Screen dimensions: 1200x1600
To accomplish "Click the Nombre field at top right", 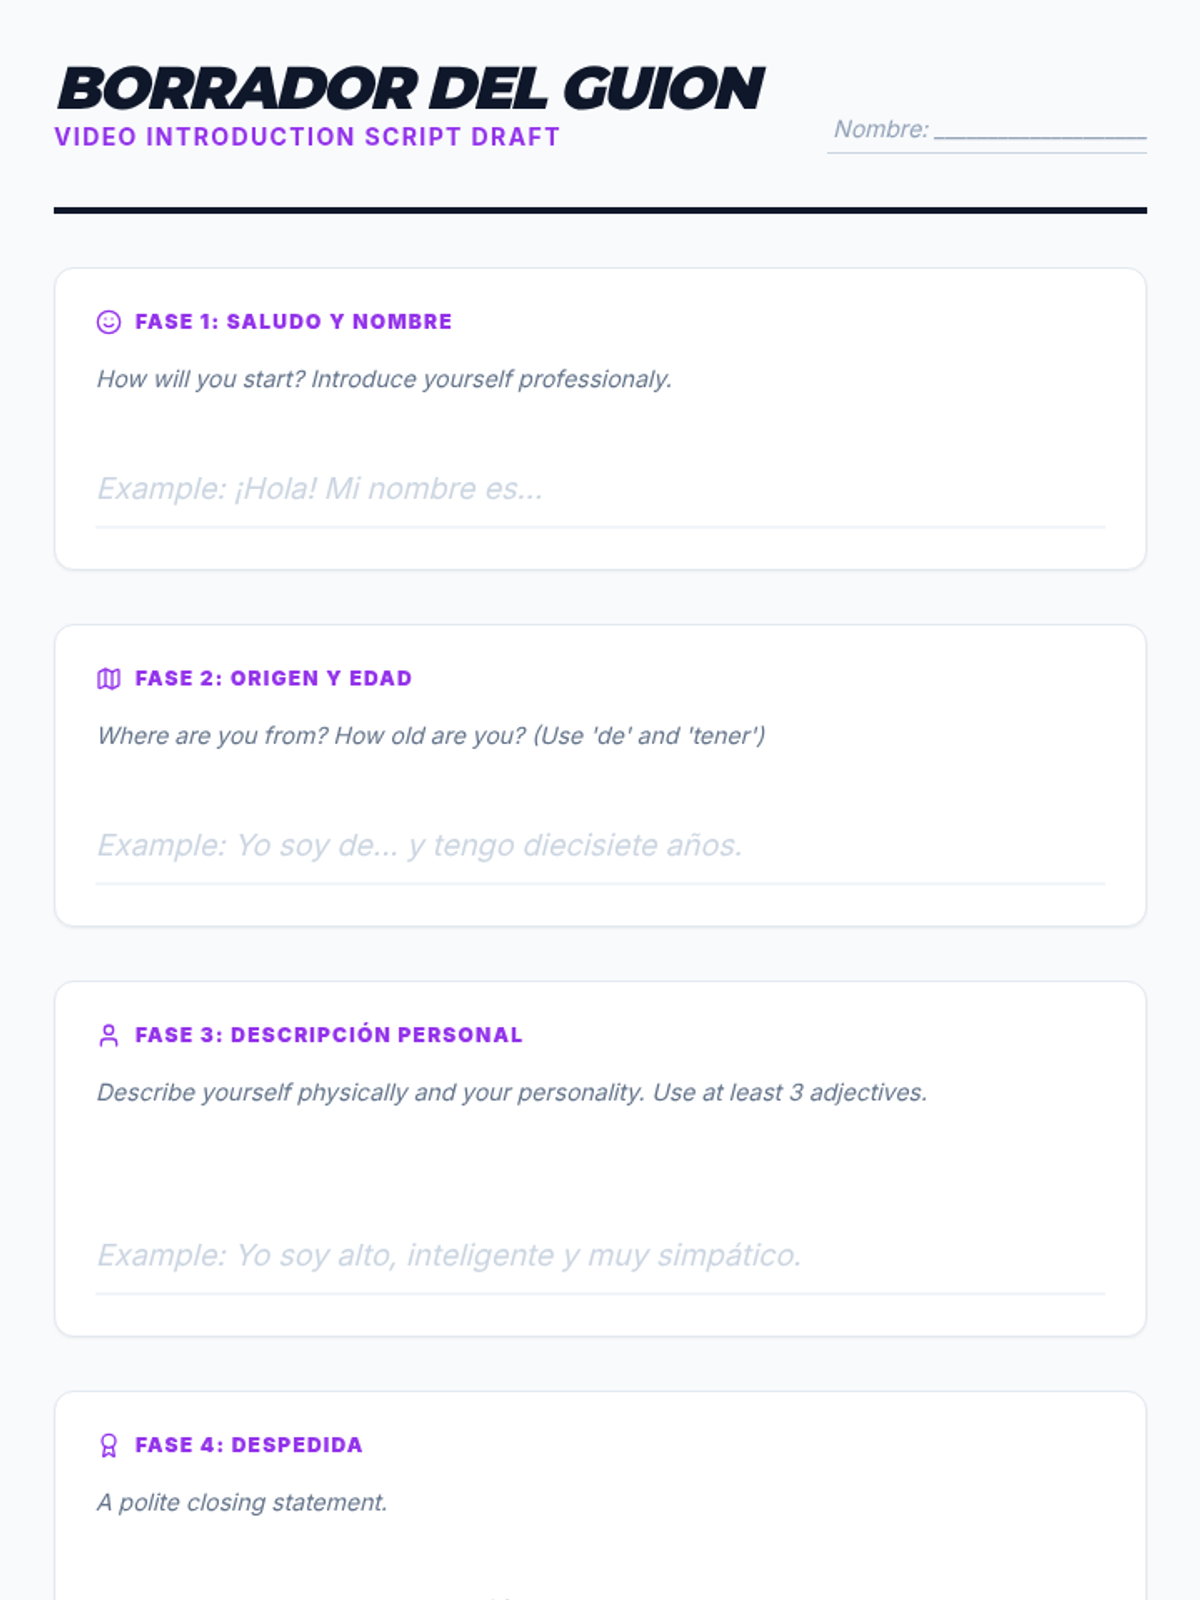I will click(1040, 130).
